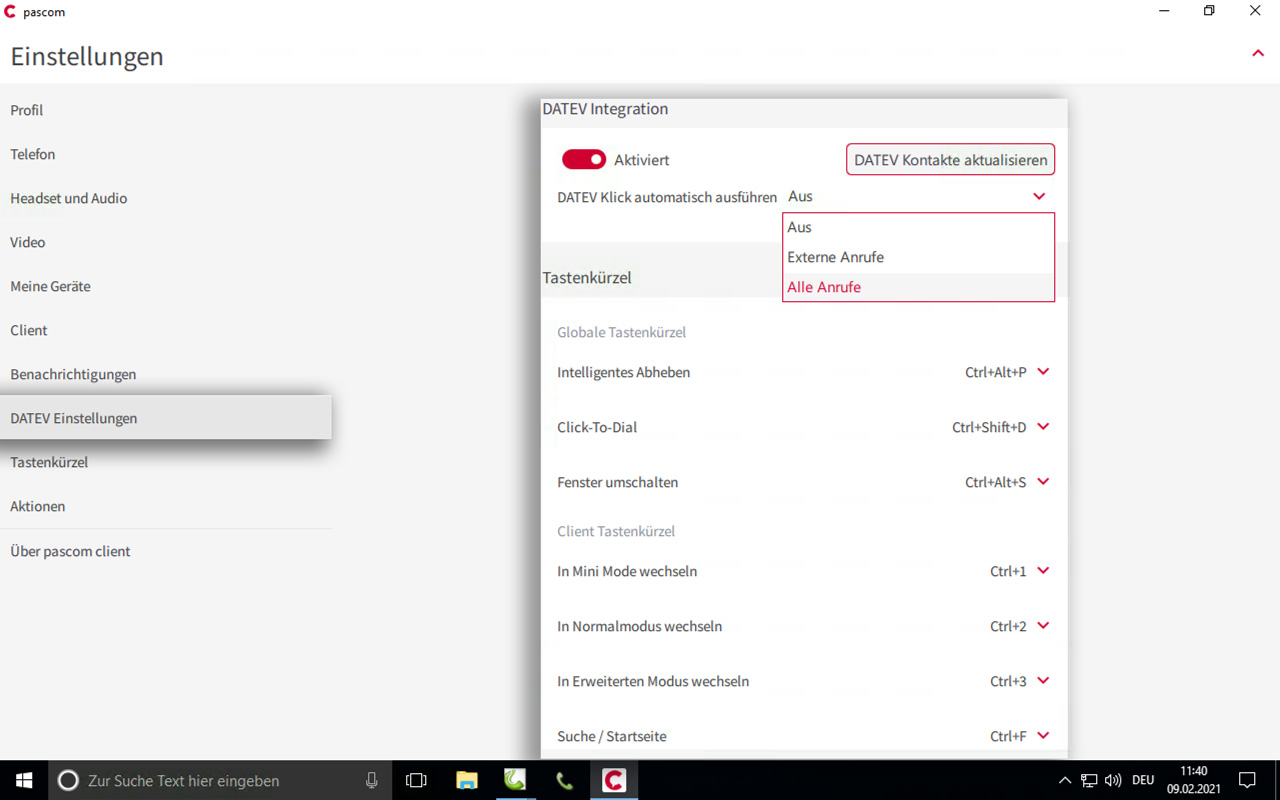Open the green app icon in taskbar

tap(515, 780)
